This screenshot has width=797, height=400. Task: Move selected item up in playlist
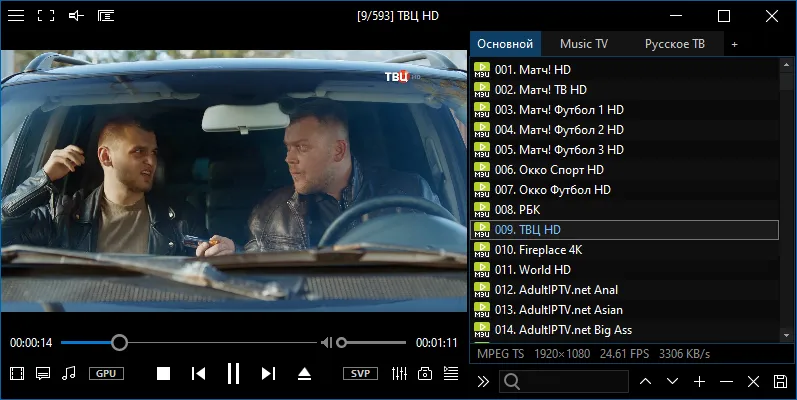click(646, 381)
